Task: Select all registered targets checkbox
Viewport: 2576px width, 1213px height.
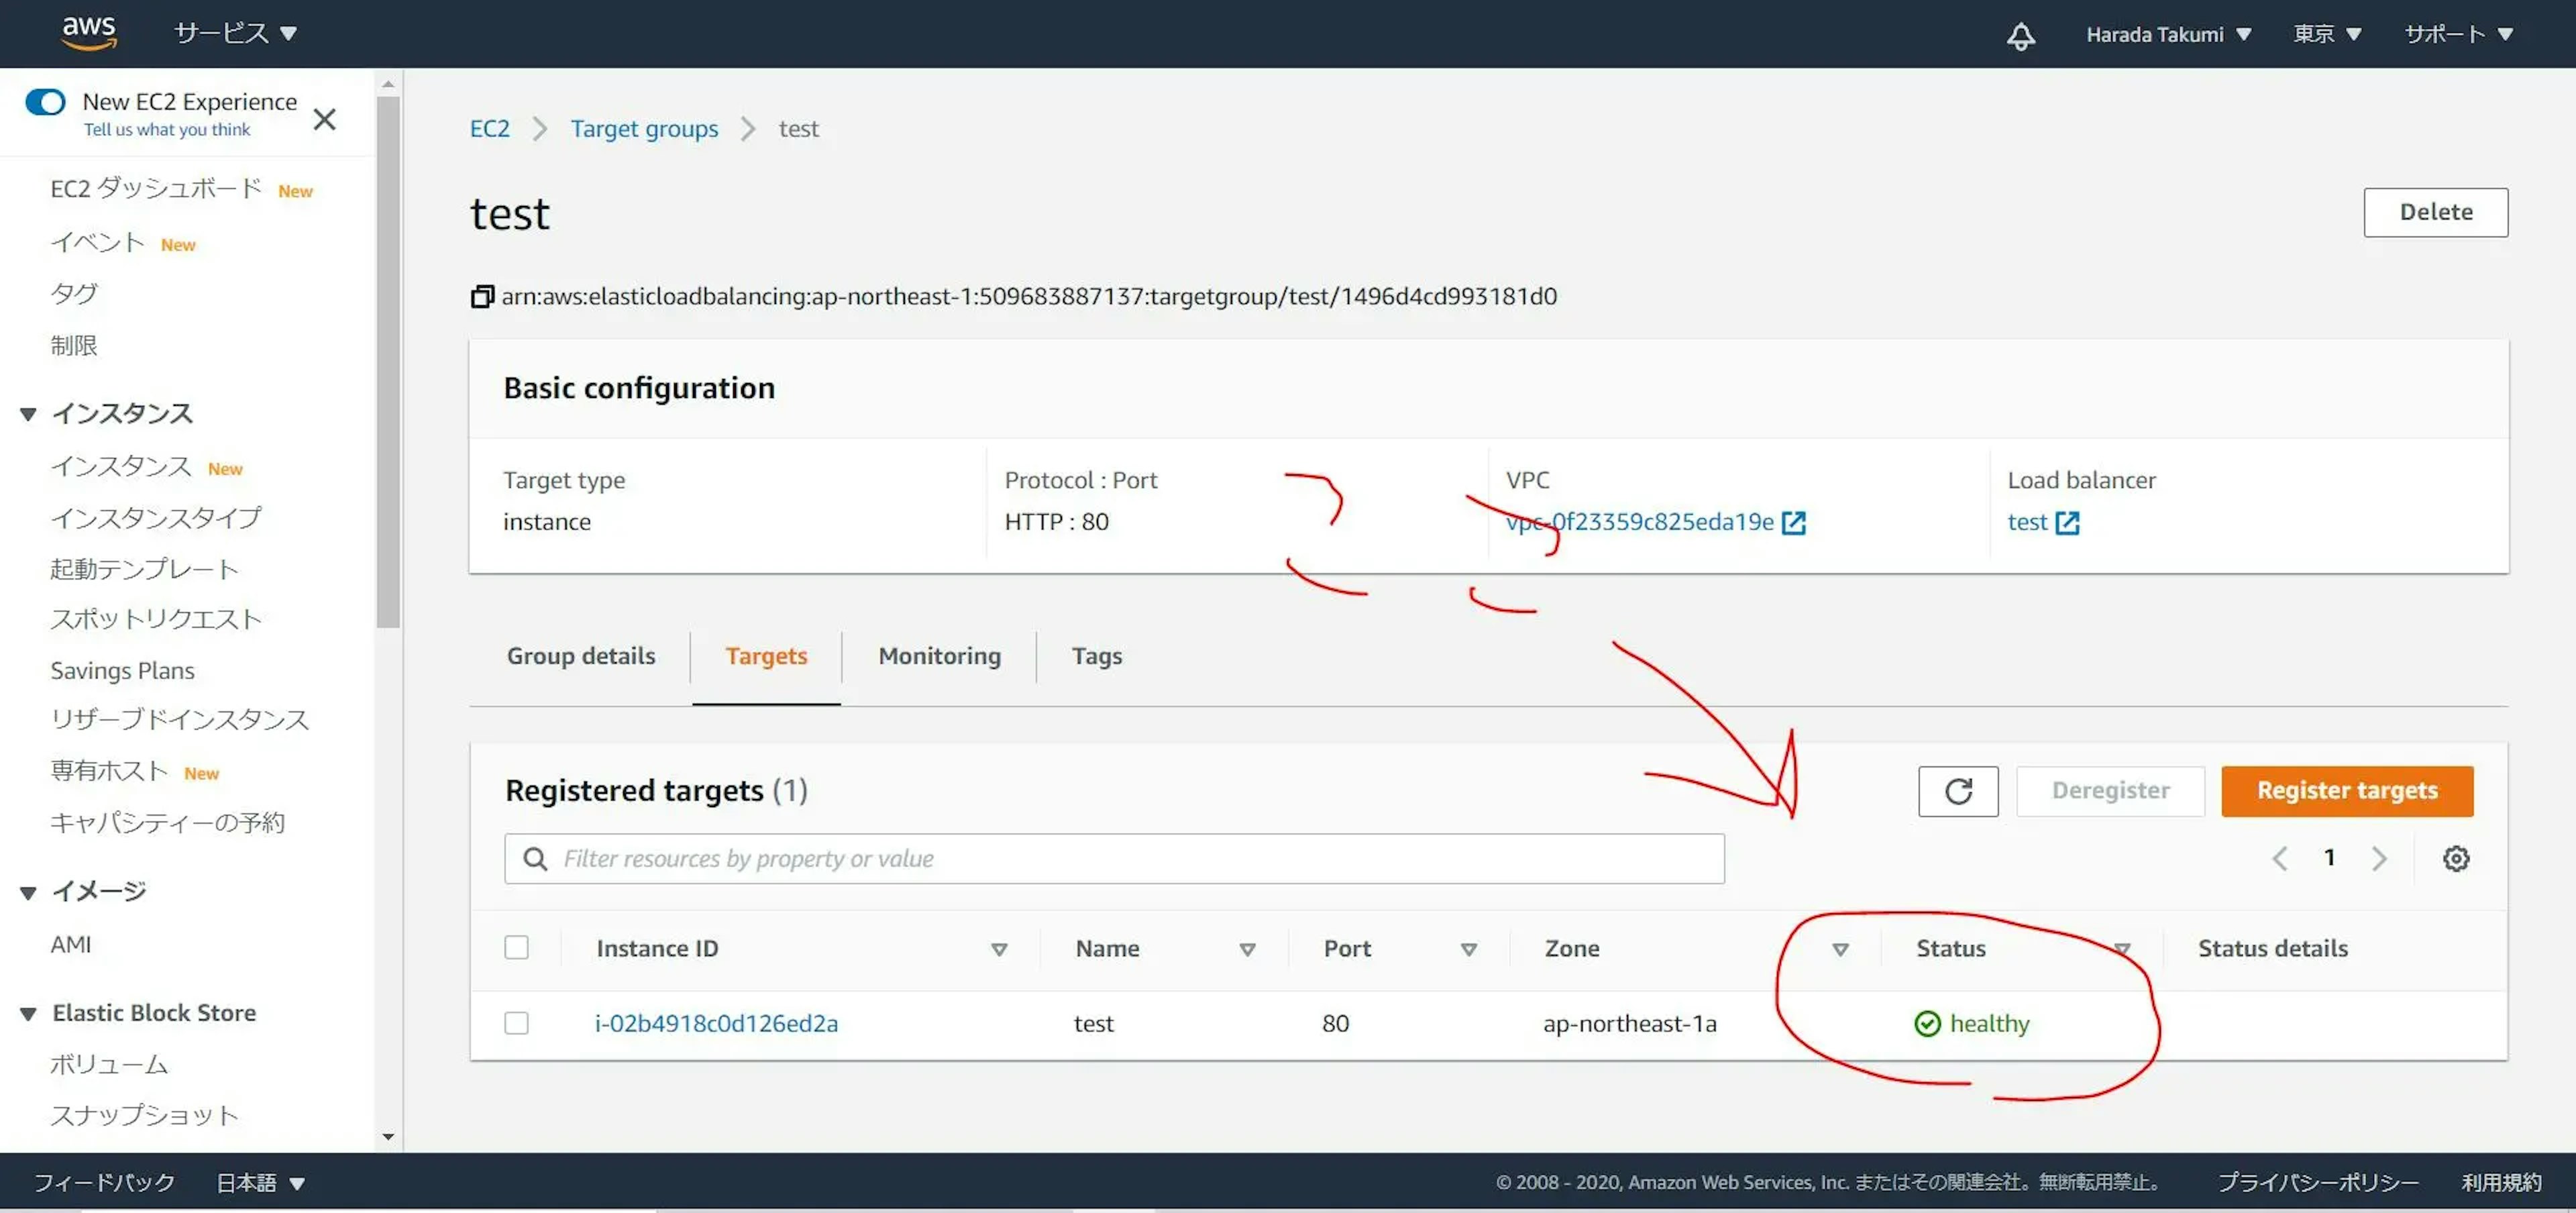Action: (516, 947)
